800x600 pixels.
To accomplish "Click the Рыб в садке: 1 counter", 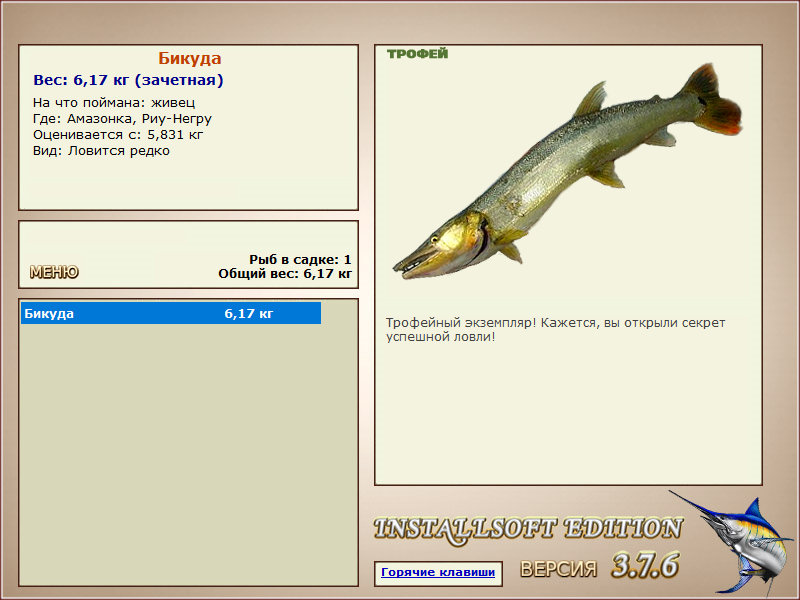I will pos(300,259).
